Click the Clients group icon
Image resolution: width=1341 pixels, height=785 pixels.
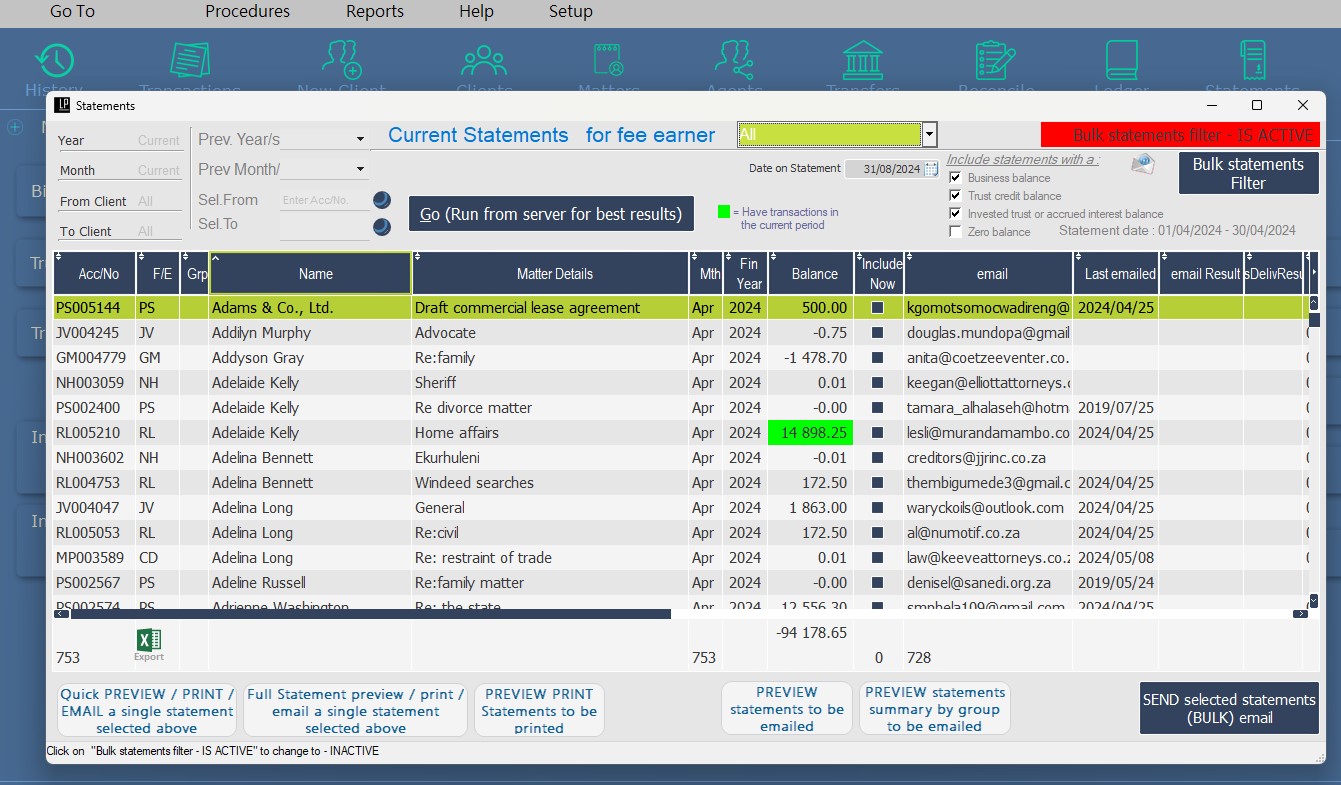(484, 62)
